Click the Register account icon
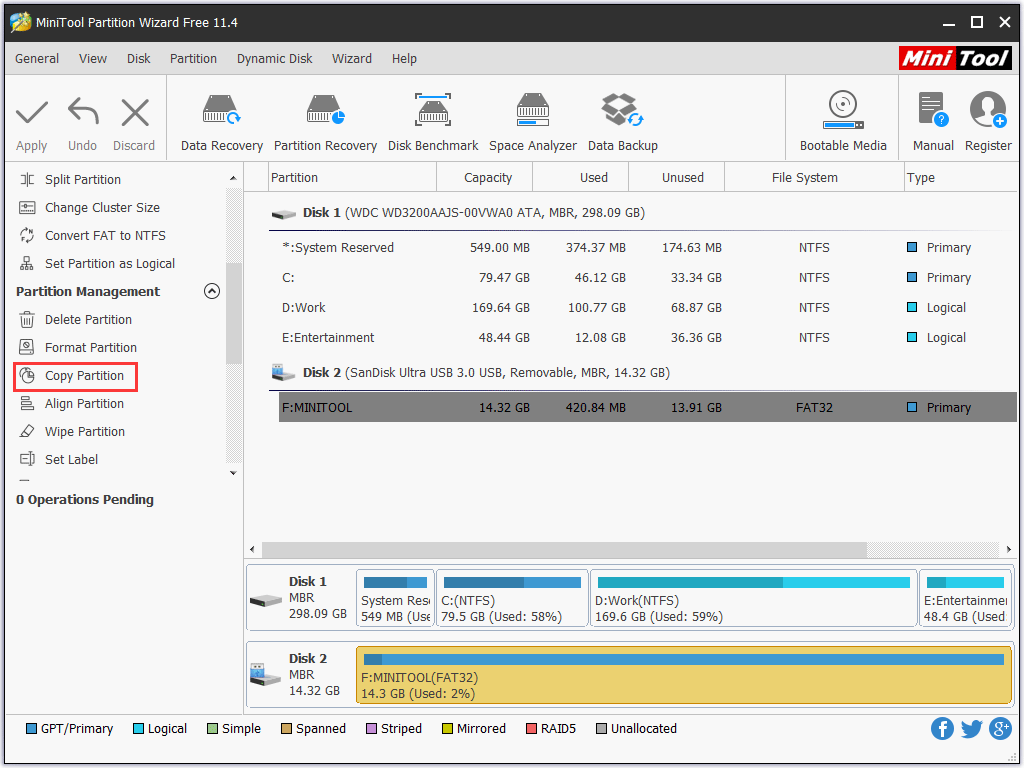Viewport: 1024px width, 768px height. pos(987,122)
